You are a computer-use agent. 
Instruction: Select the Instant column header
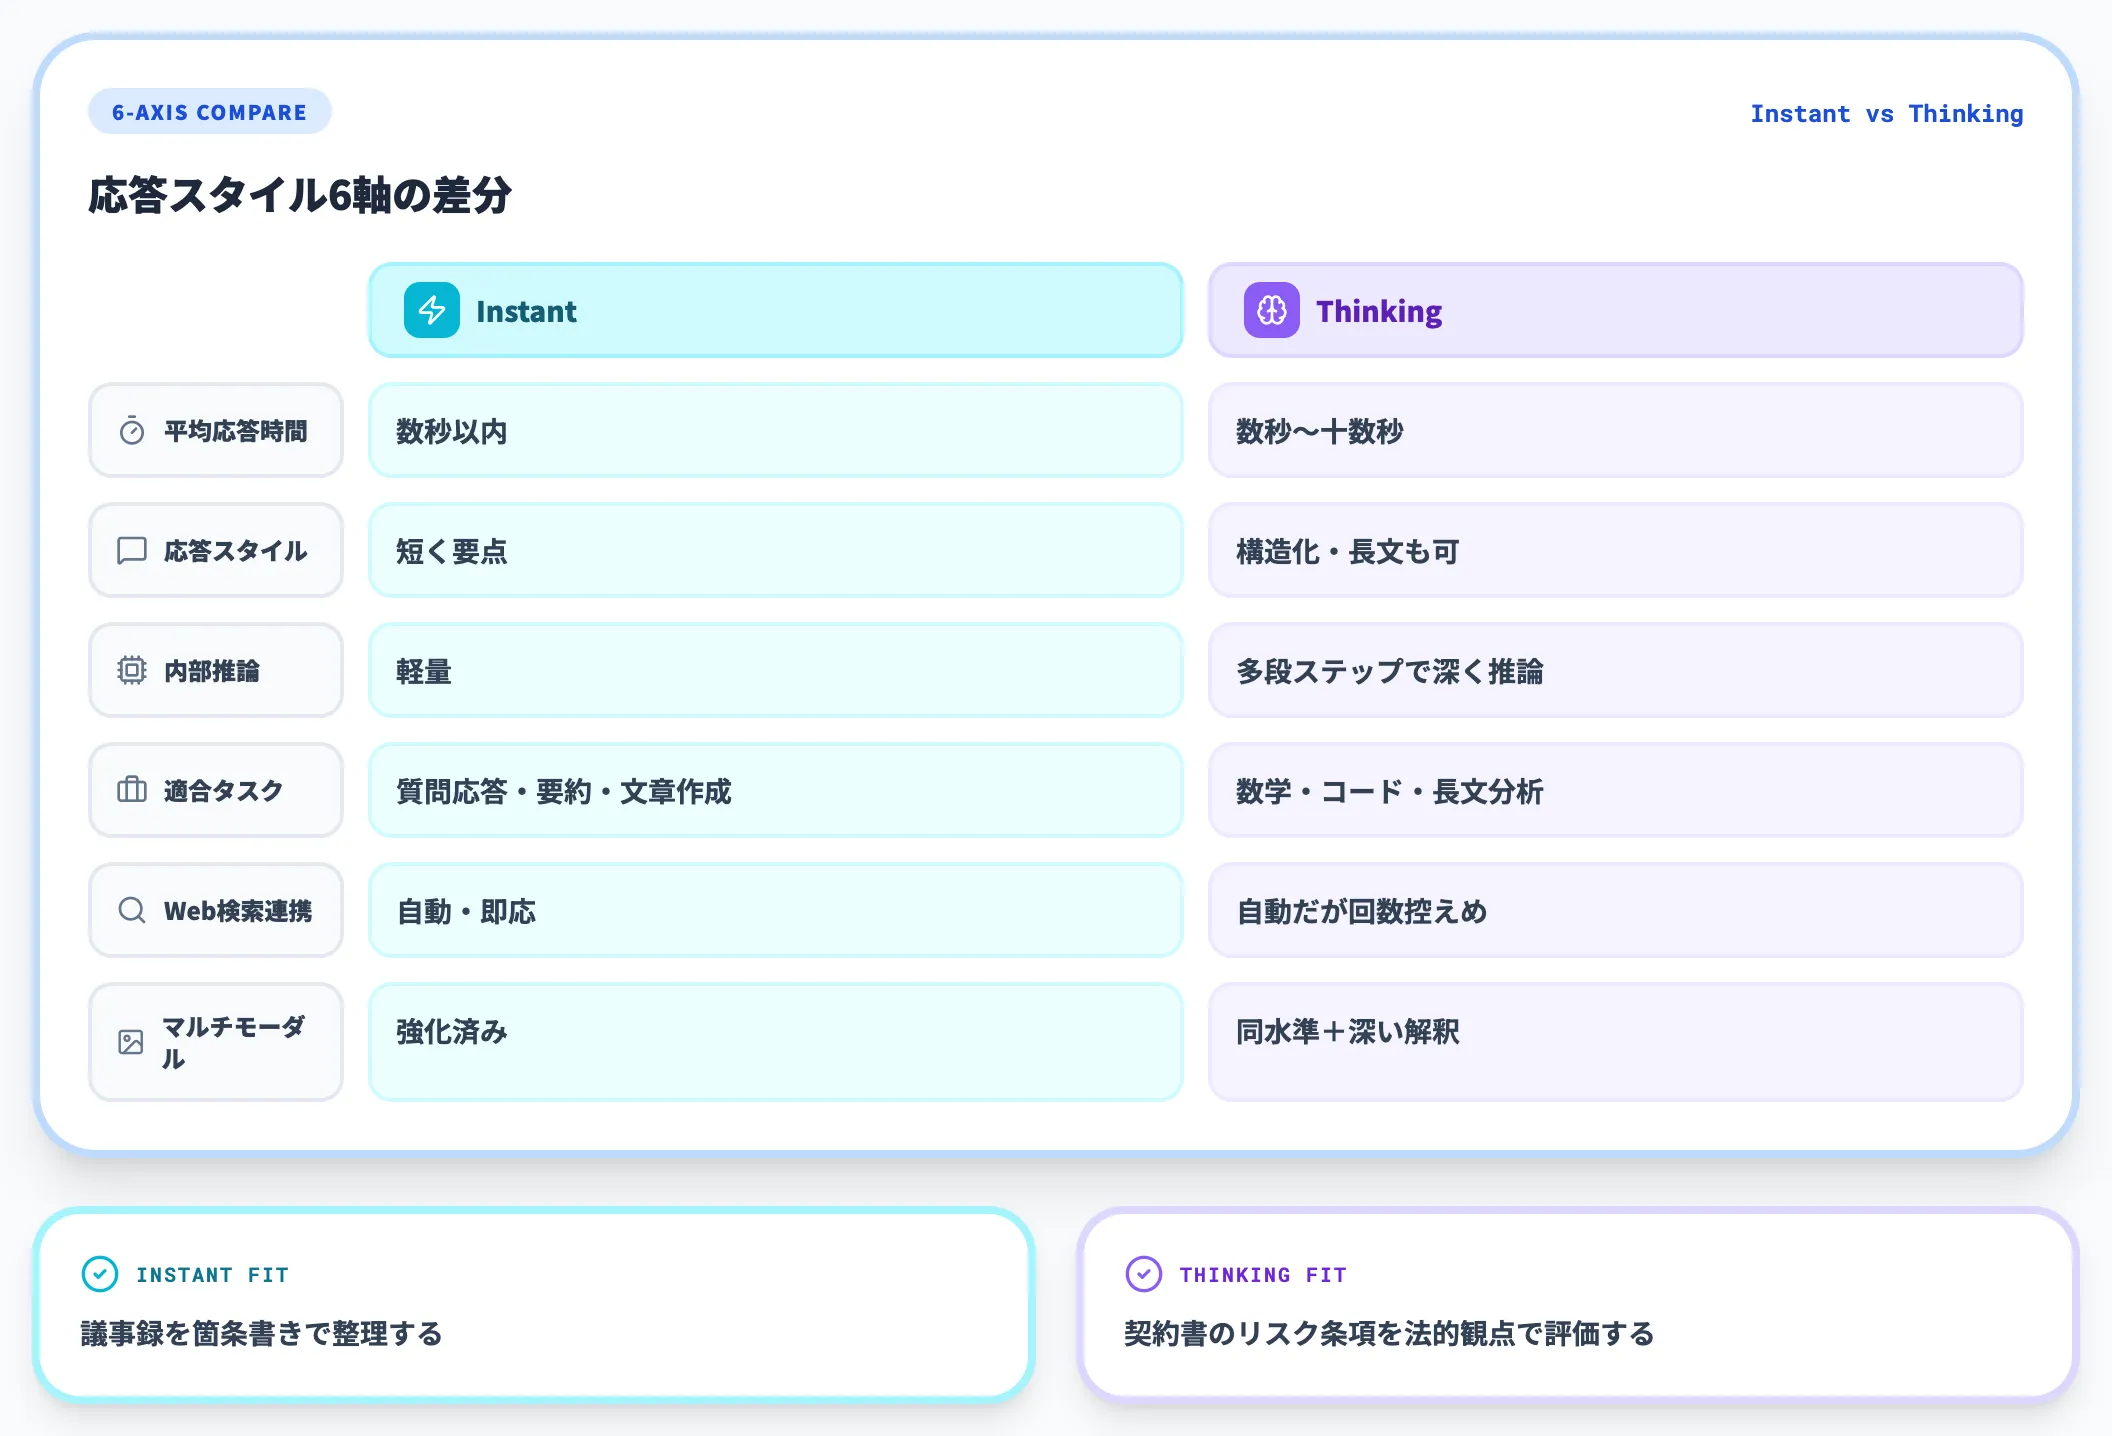[x=776, y=310]
